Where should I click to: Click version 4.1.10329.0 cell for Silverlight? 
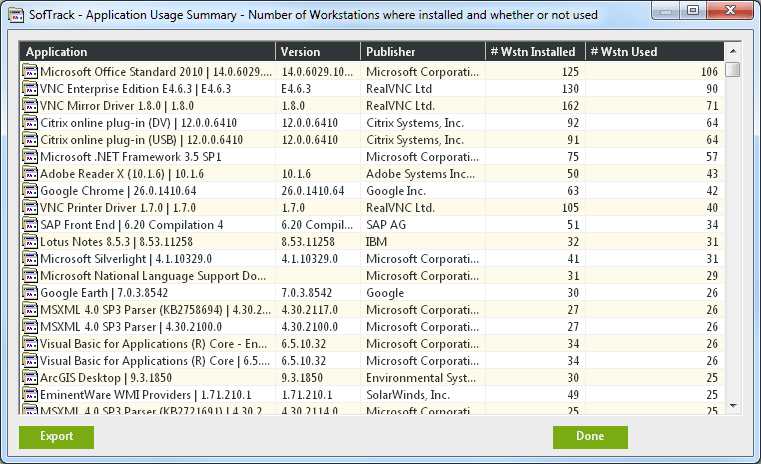tap(310, 259)
